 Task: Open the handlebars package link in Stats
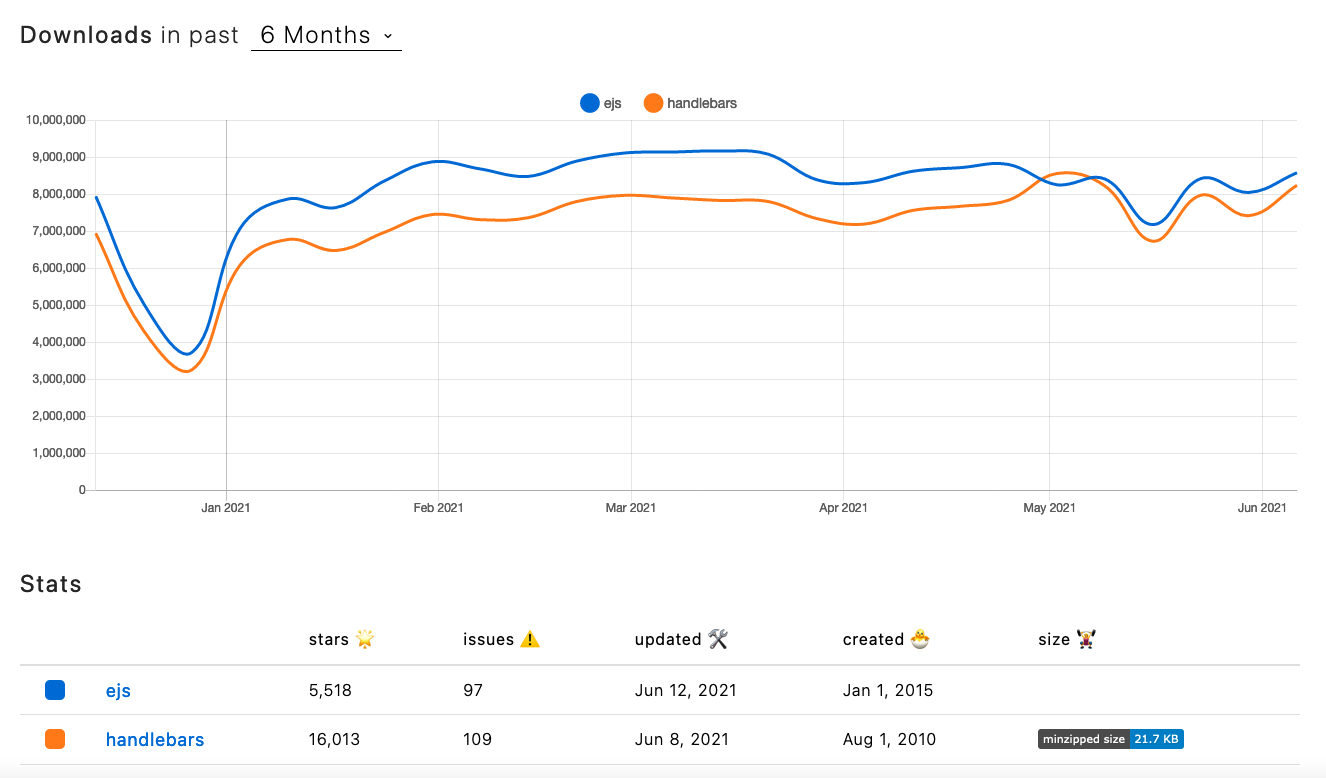[155, 740]
